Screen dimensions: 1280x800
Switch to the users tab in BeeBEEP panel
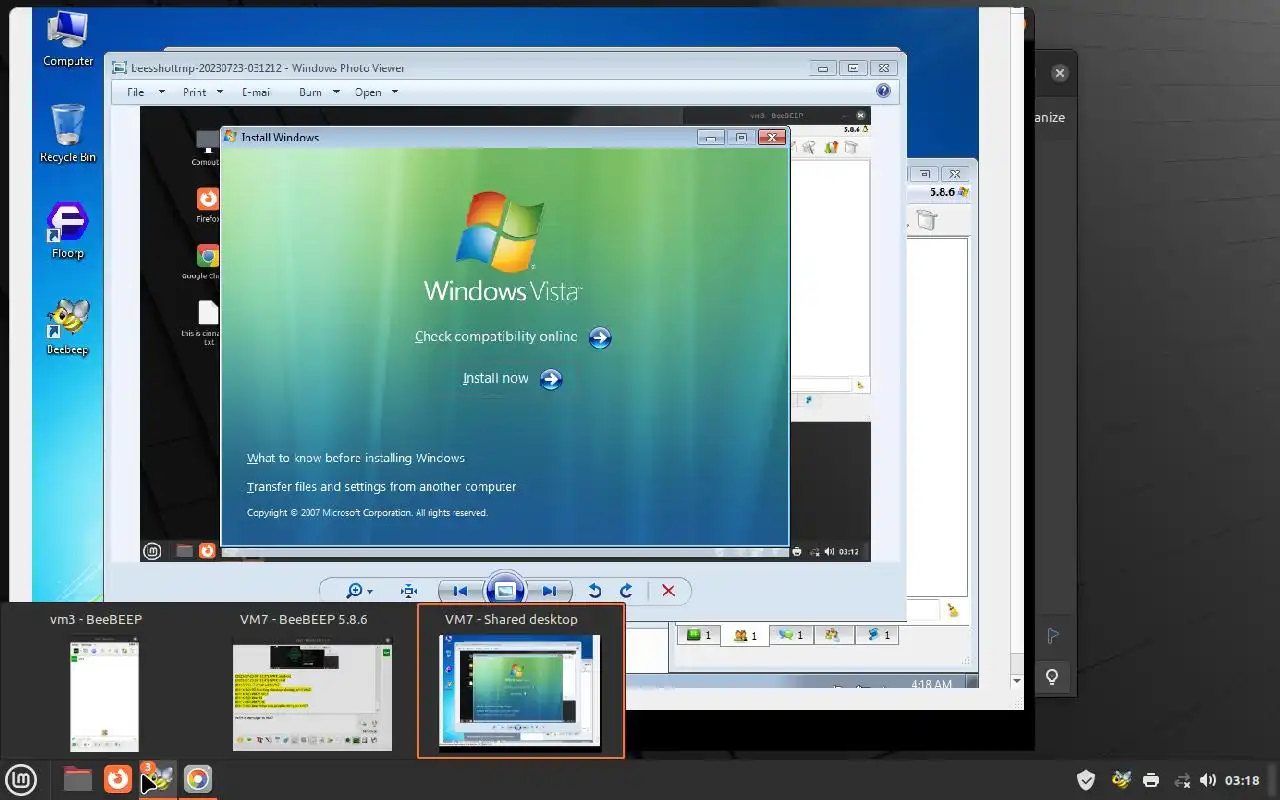[745, 635]
